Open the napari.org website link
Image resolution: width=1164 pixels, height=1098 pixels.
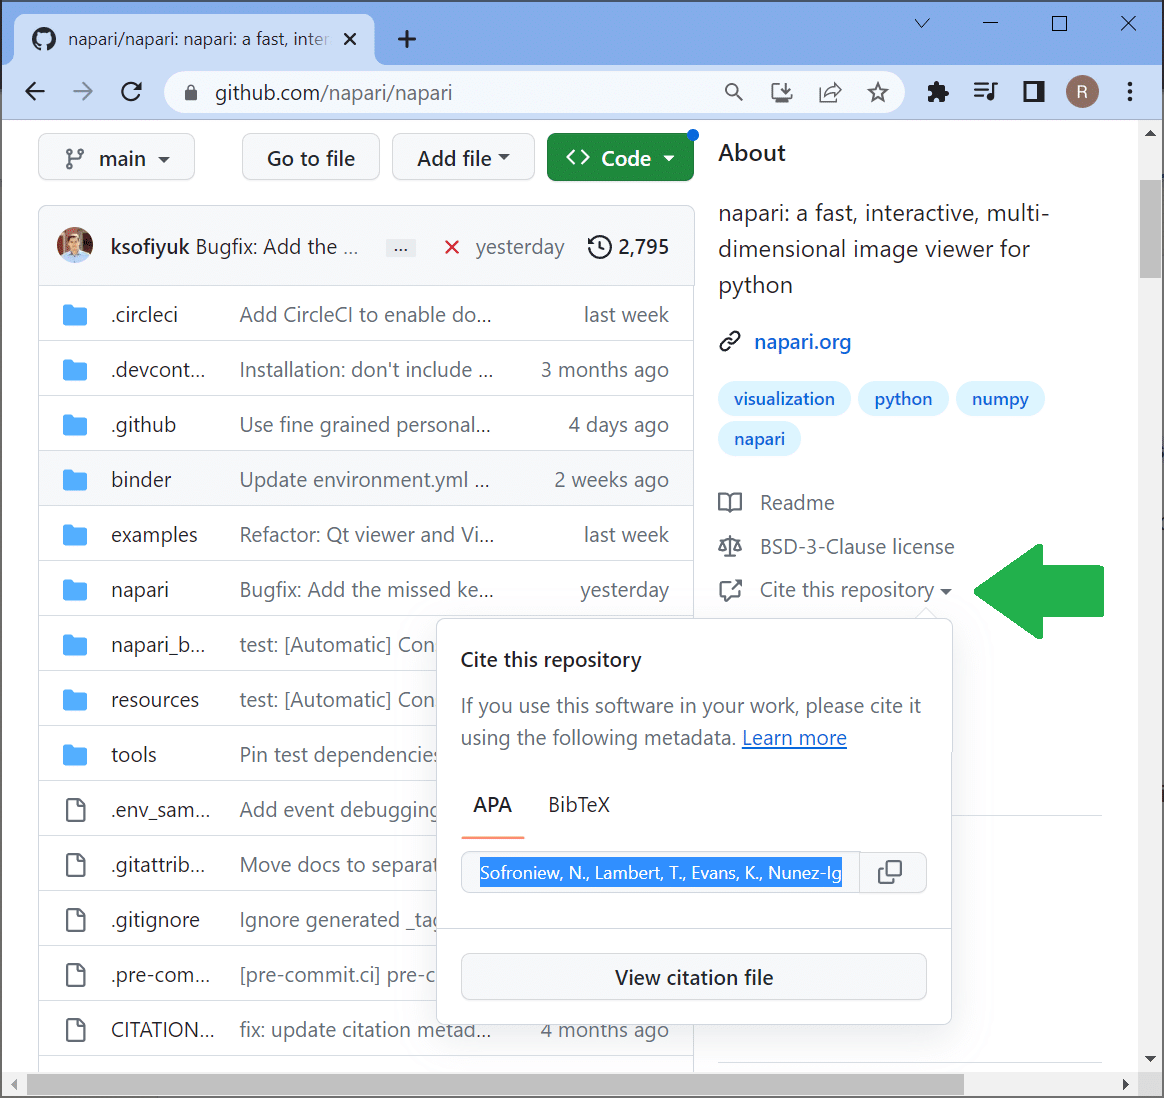tap(802, 342)
